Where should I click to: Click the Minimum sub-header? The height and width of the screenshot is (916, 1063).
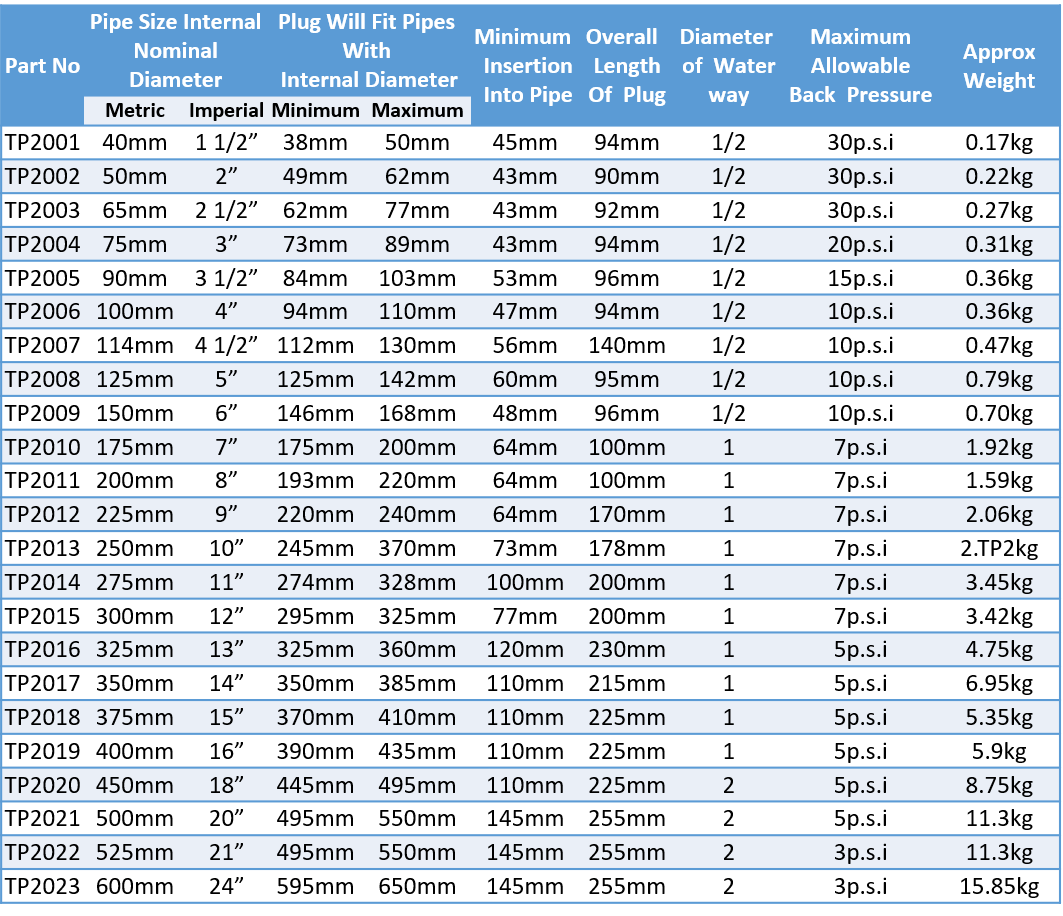point(315,111)
